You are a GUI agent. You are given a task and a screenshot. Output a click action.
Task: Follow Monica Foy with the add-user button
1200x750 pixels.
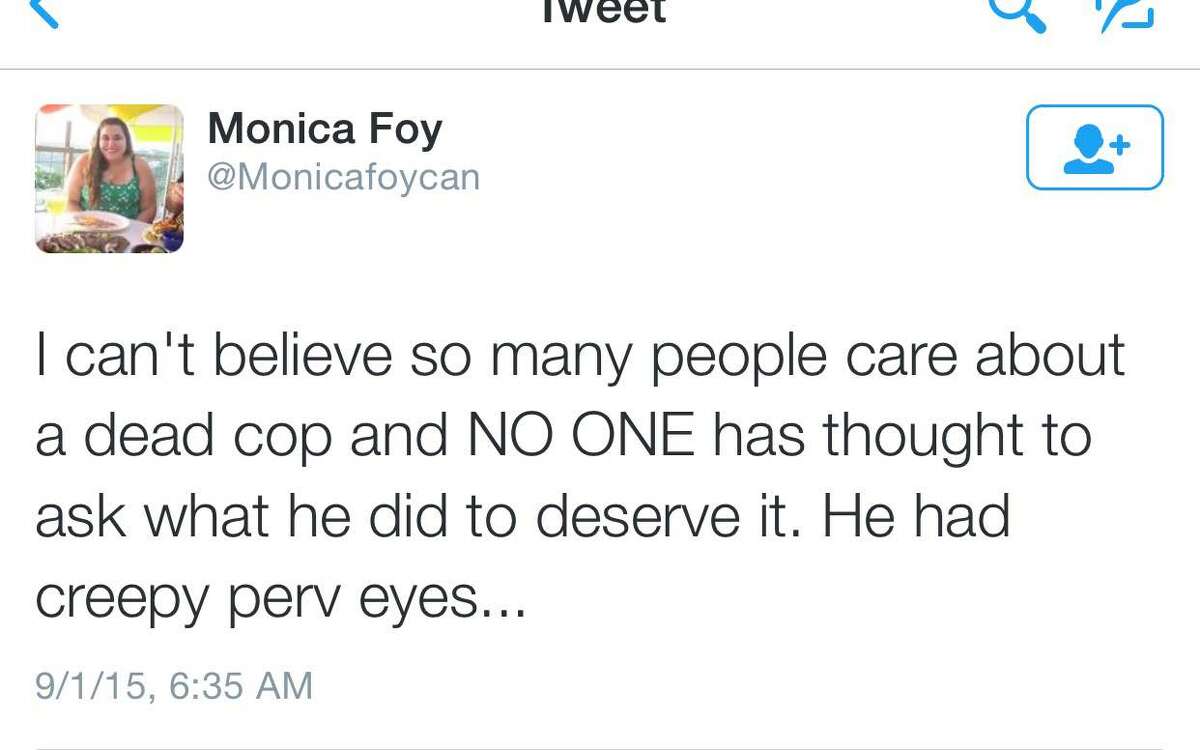1094,147
